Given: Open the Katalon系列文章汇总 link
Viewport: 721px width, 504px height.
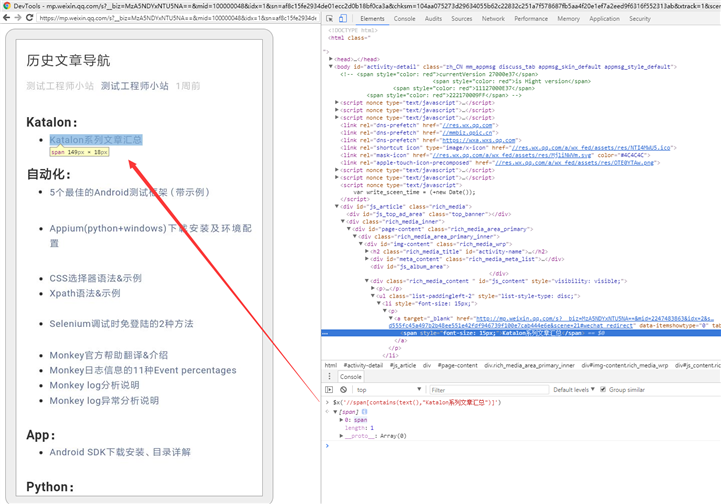Looking at the screenshot, I should point(96,139).
